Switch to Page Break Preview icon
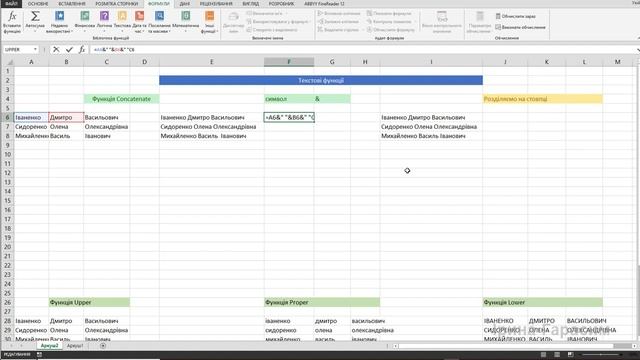Image resolution: width=640 pixels, height=360 pixels. tap(570, 354)
